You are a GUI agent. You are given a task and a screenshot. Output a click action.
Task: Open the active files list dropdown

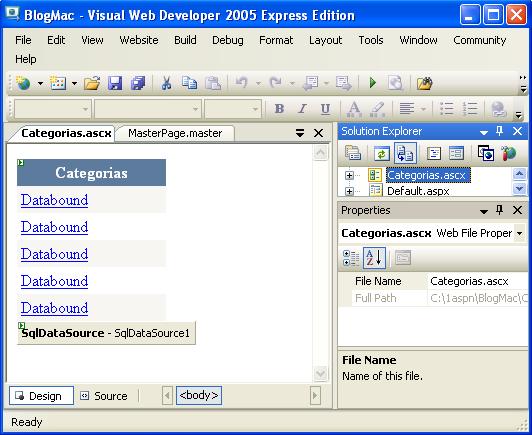click(x=300, y=133)
